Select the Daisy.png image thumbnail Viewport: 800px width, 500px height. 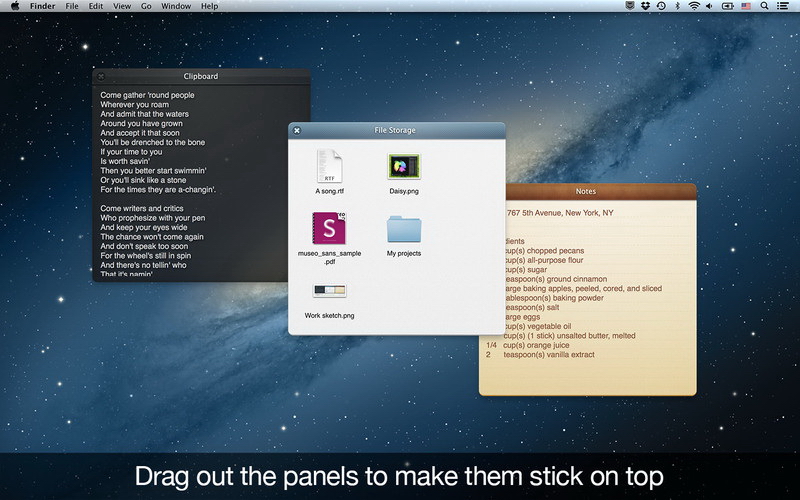pos(404,166)
